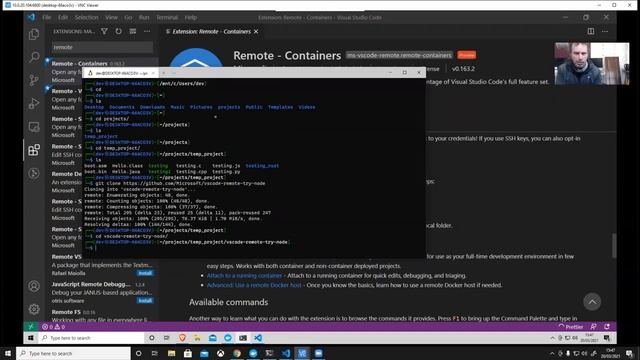The image size is (640, 360).
Task: Click the scroll to top round button
Action: (592, 302)
